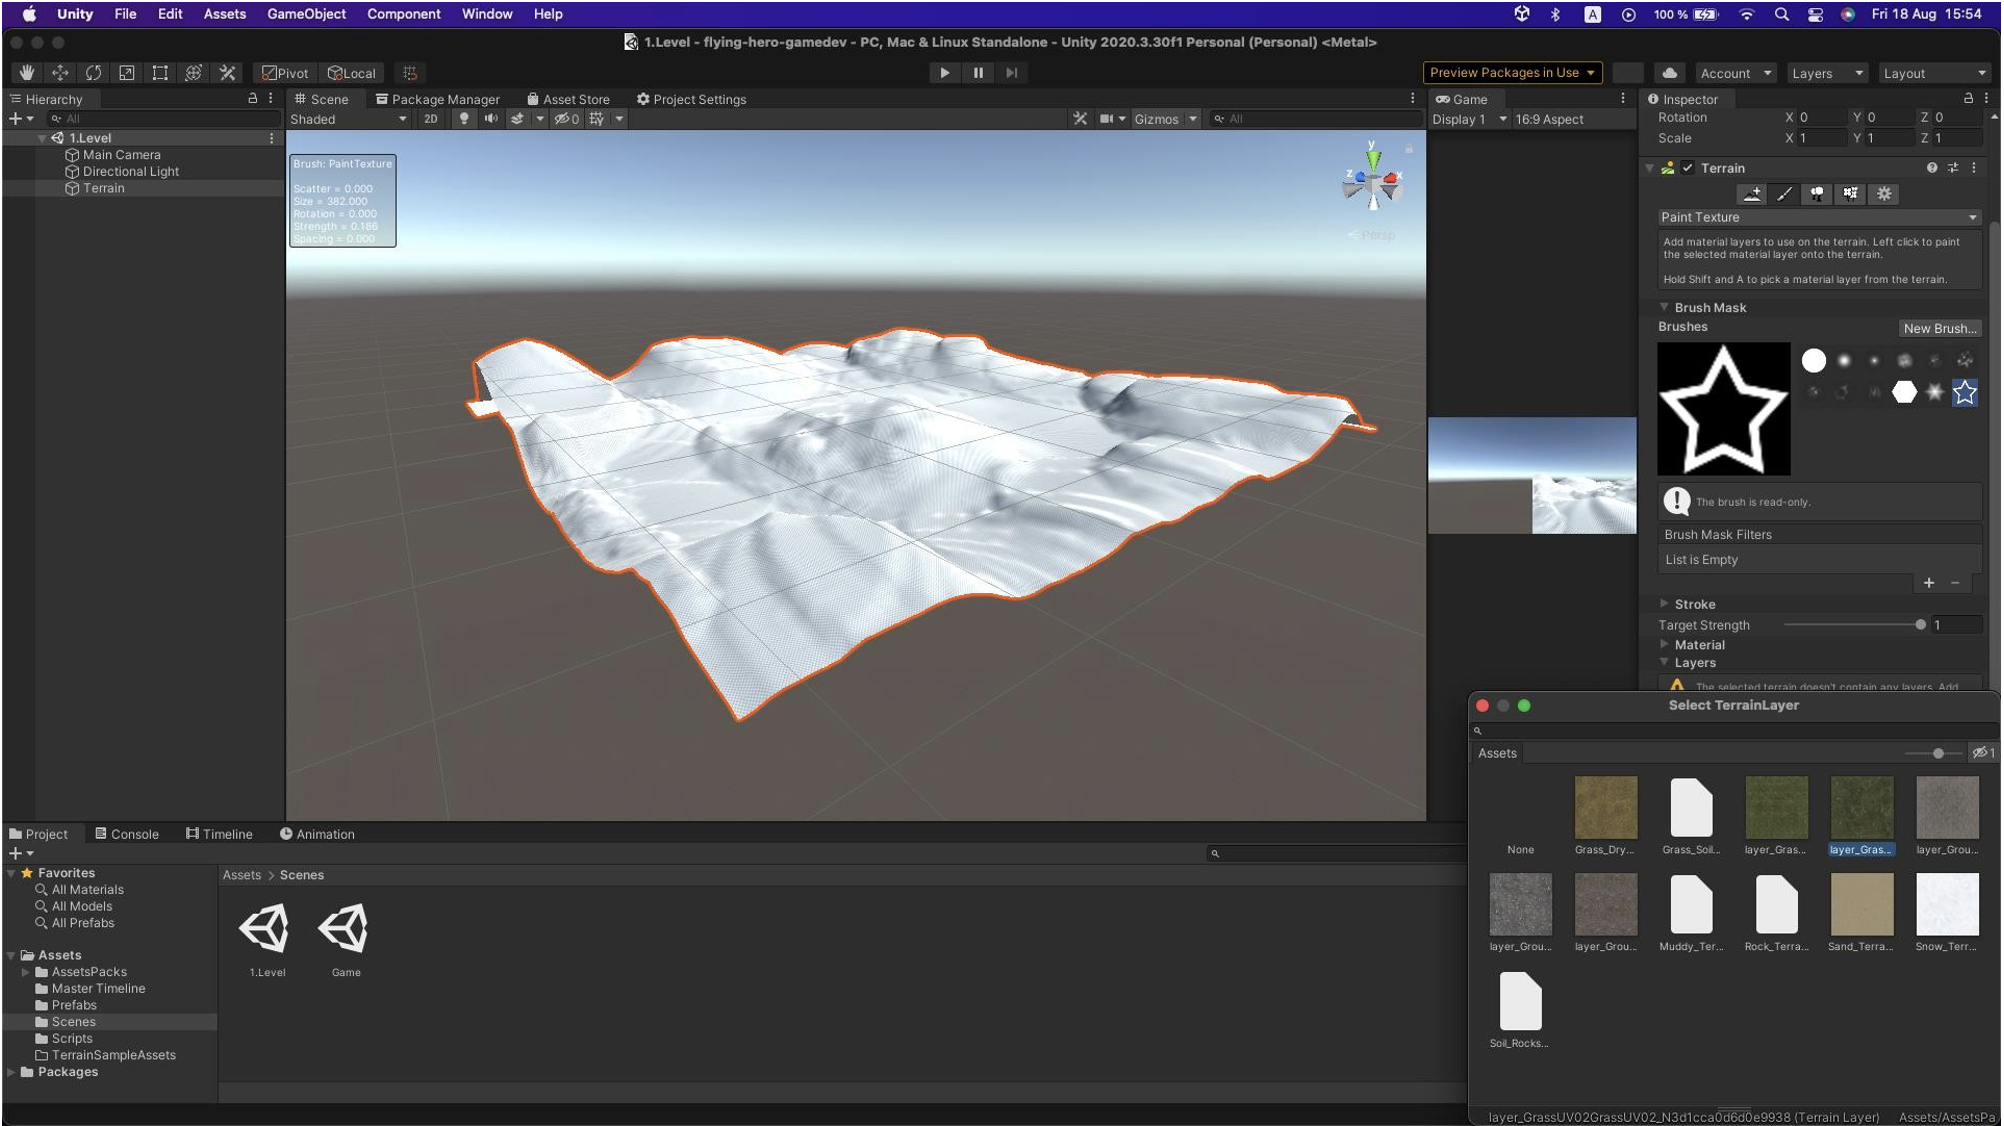Click the grid snapping icon in toolbar
Screen dimensions: 2004x1126
click(410, 73)
